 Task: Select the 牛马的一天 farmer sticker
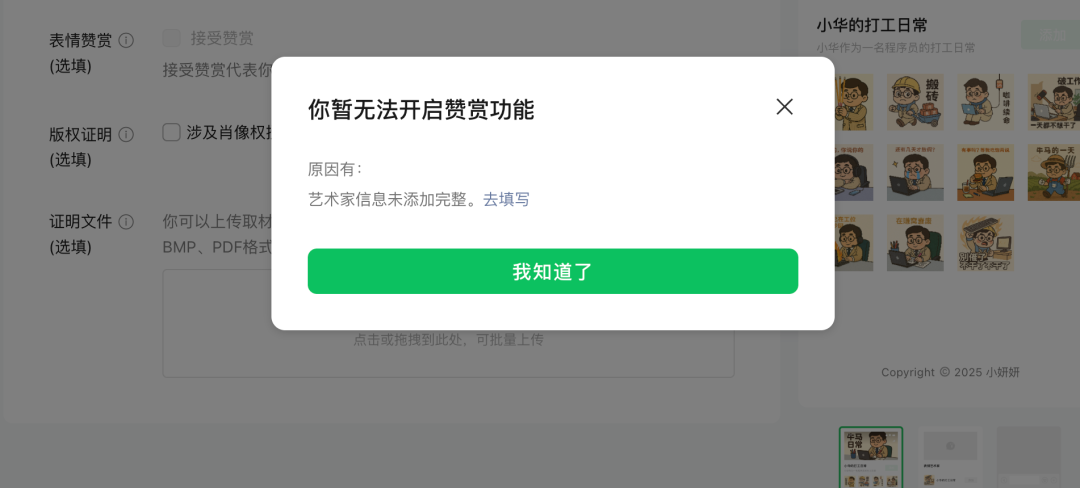1054,173
